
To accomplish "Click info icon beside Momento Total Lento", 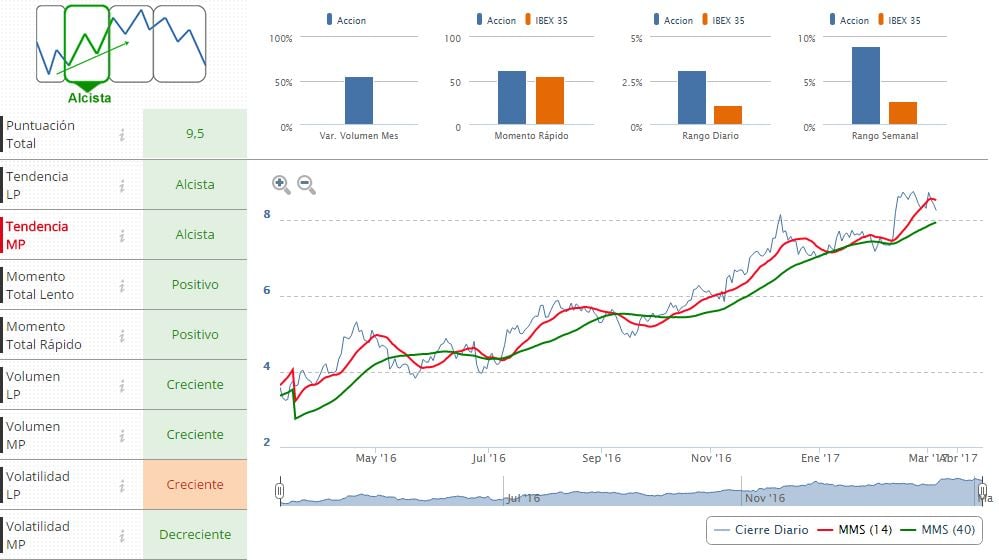I will (122, 285).
